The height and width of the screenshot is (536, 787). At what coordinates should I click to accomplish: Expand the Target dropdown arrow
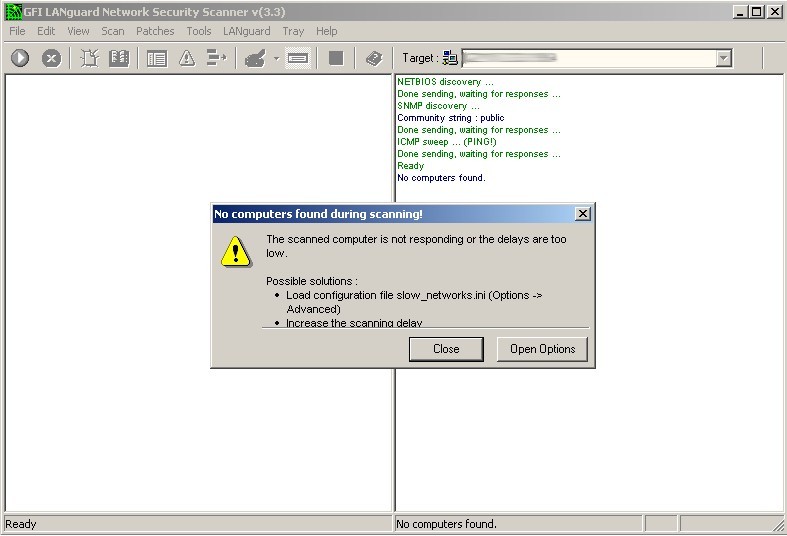click(x=723, y=58)
